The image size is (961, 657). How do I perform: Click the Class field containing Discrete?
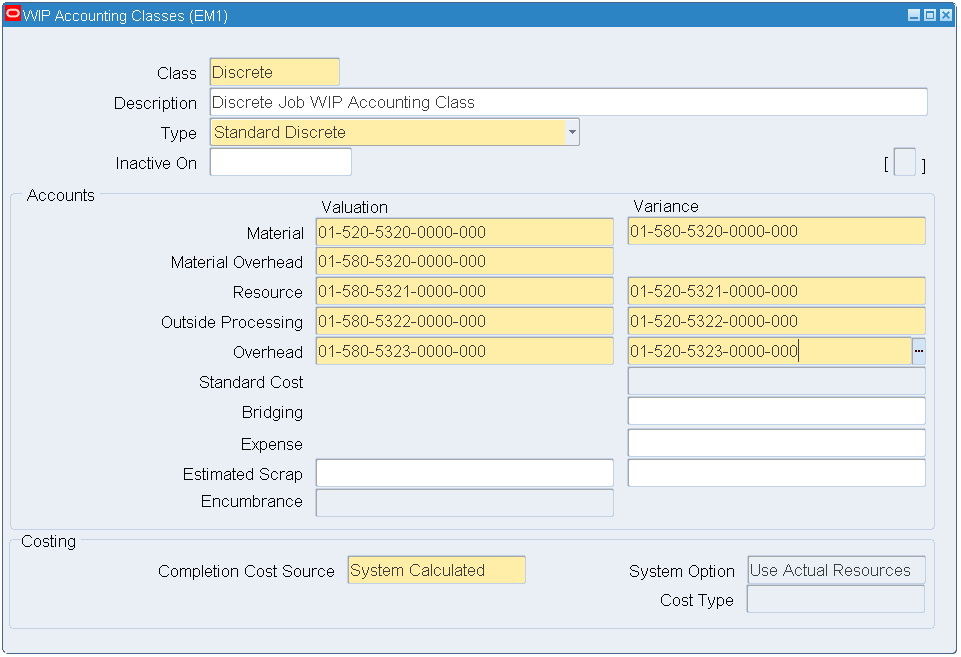coord(275,72)
